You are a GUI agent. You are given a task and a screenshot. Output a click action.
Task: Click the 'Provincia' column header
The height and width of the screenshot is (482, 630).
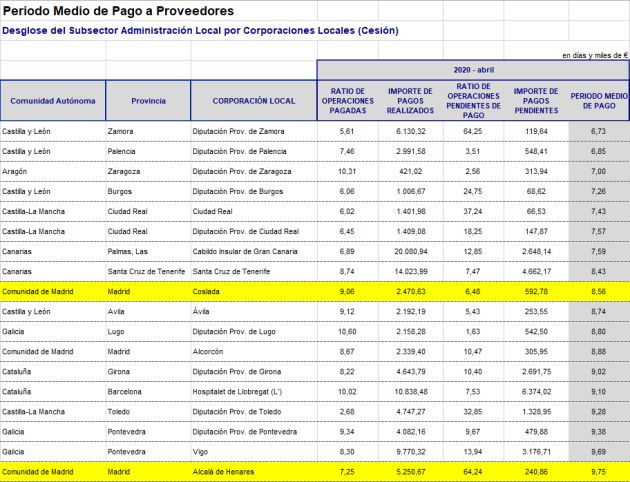point(148,101)
